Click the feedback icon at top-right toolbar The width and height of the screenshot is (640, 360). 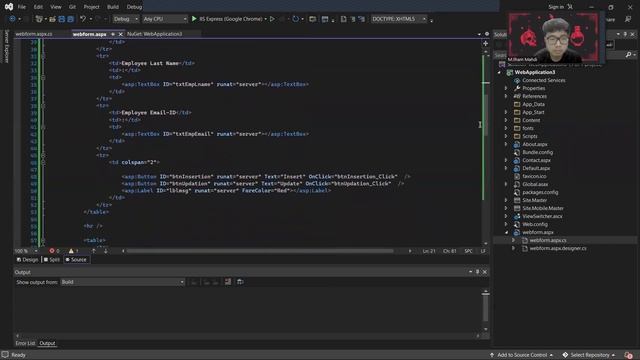pyautogui.click(x=628, y=19)
